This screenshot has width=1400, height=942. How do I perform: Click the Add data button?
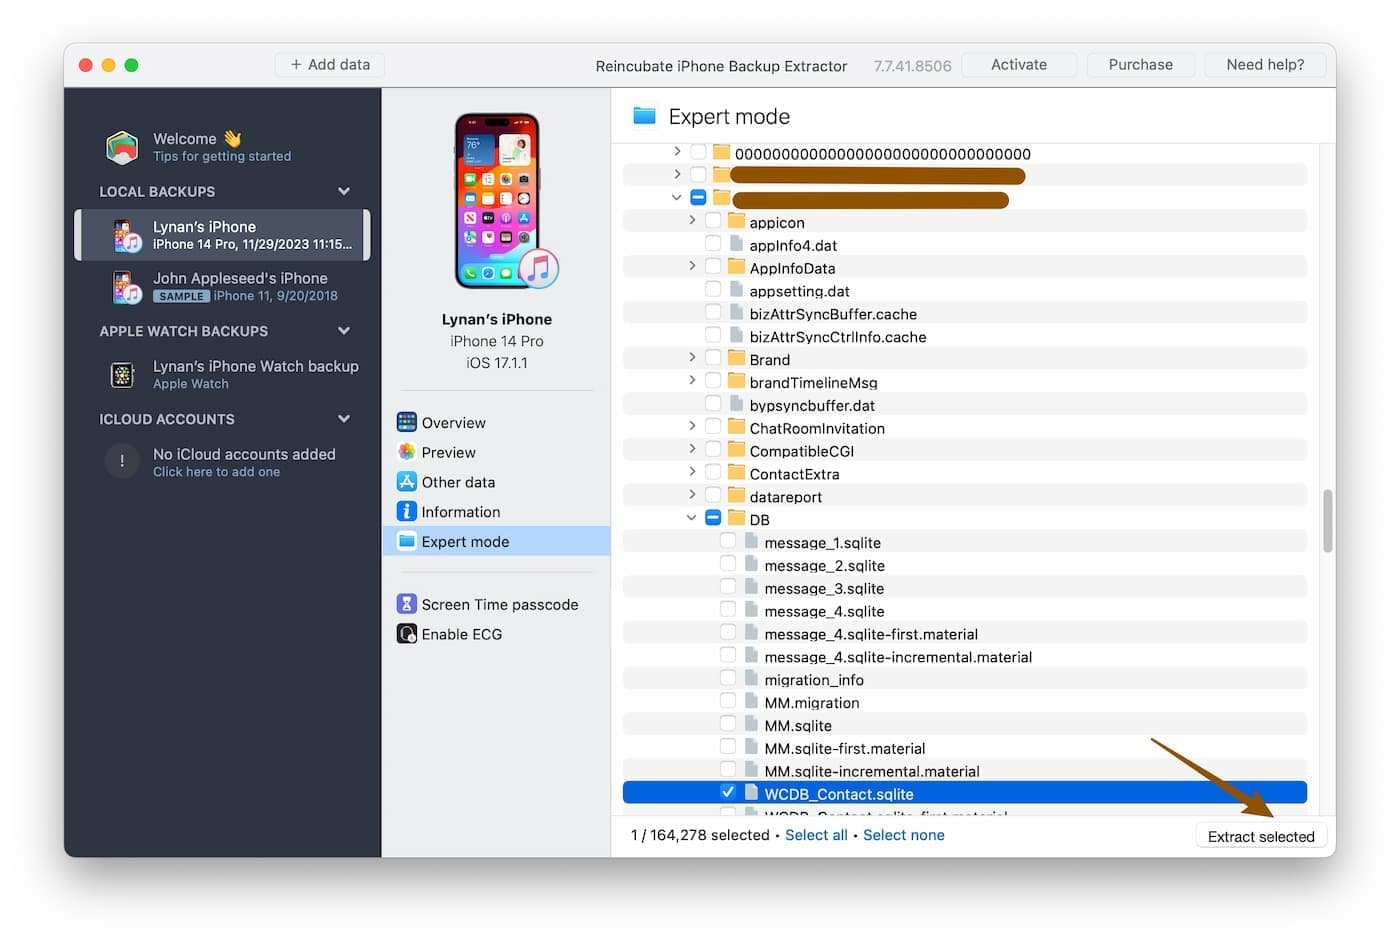tap(330, 65)
